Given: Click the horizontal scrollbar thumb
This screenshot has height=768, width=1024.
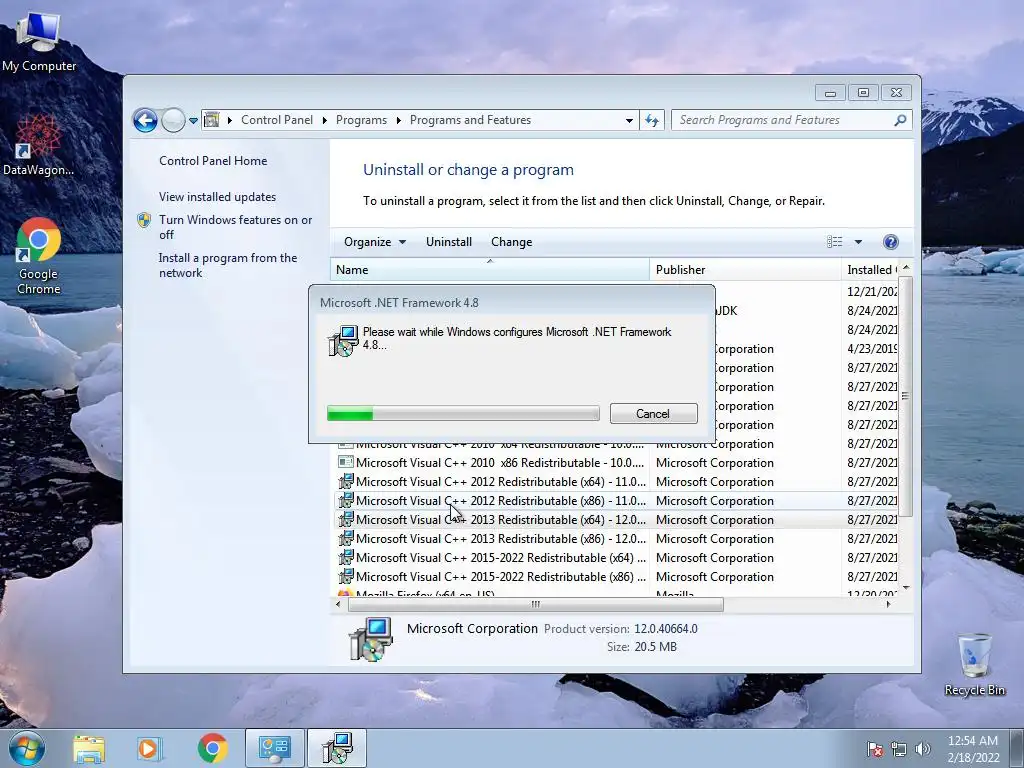Looking at the screenshot, I should (536, 604).
